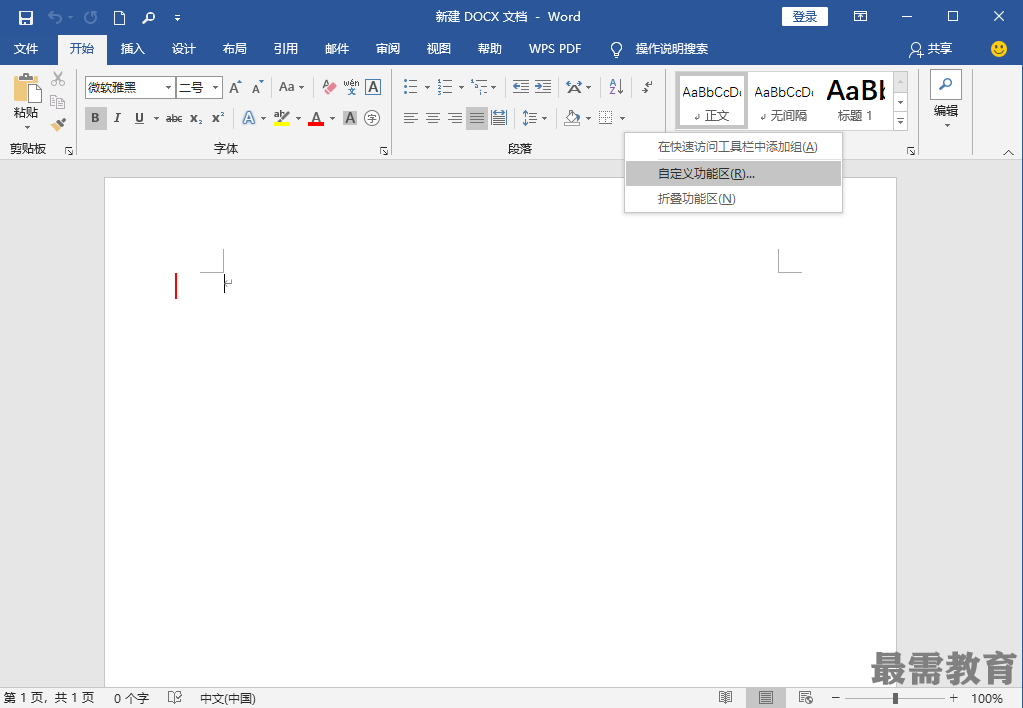
Task: Add a phonetic guide with the wén icon
Action: point(352,87)
